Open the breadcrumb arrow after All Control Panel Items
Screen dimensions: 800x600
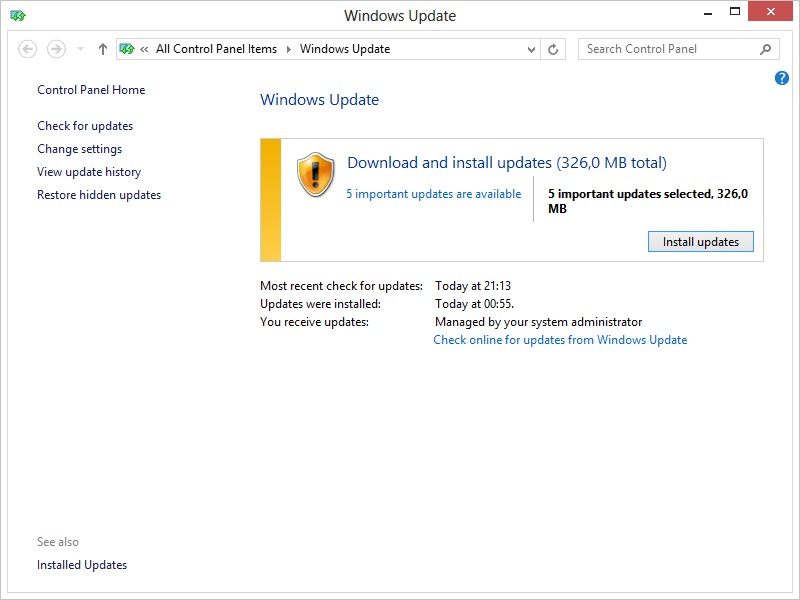289,49
